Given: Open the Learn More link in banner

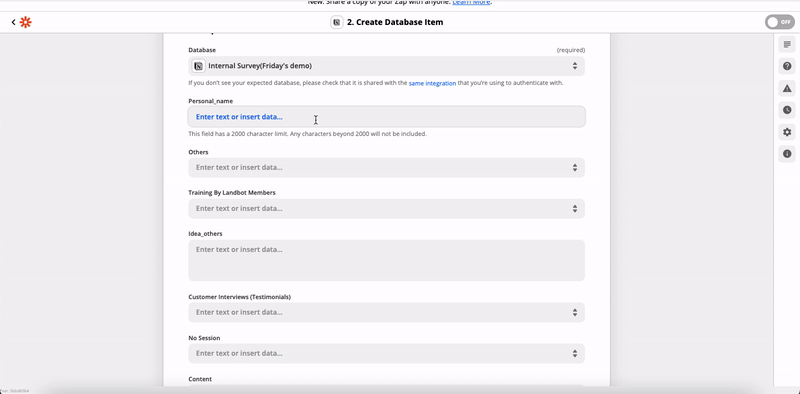Looking at the screenshot, I should click(x=471, y=3).
